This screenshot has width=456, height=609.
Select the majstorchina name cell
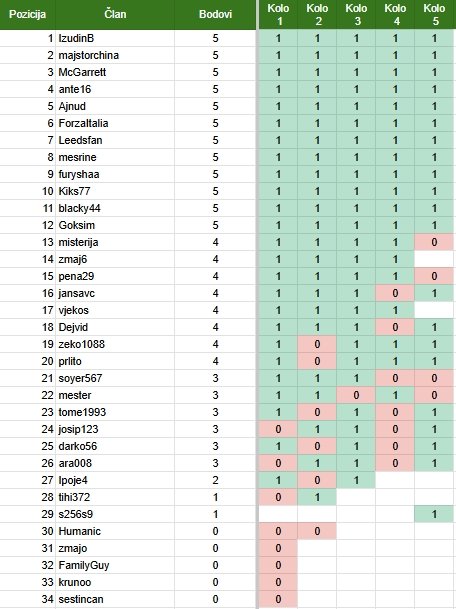coord(115,55)
